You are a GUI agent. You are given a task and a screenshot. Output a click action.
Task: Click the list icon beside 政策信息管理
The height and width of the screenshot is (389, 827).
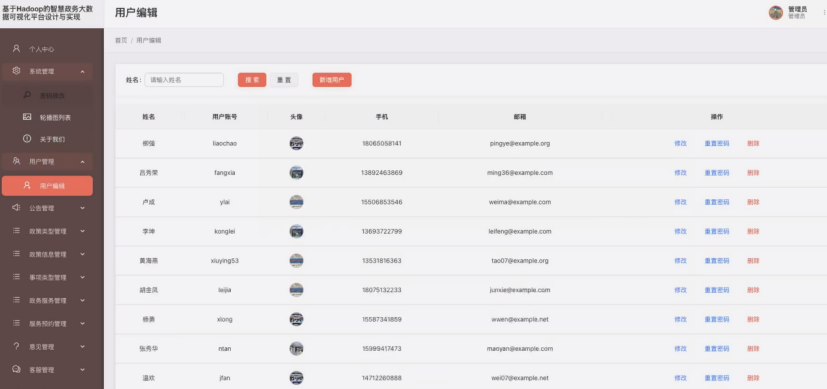16,254
